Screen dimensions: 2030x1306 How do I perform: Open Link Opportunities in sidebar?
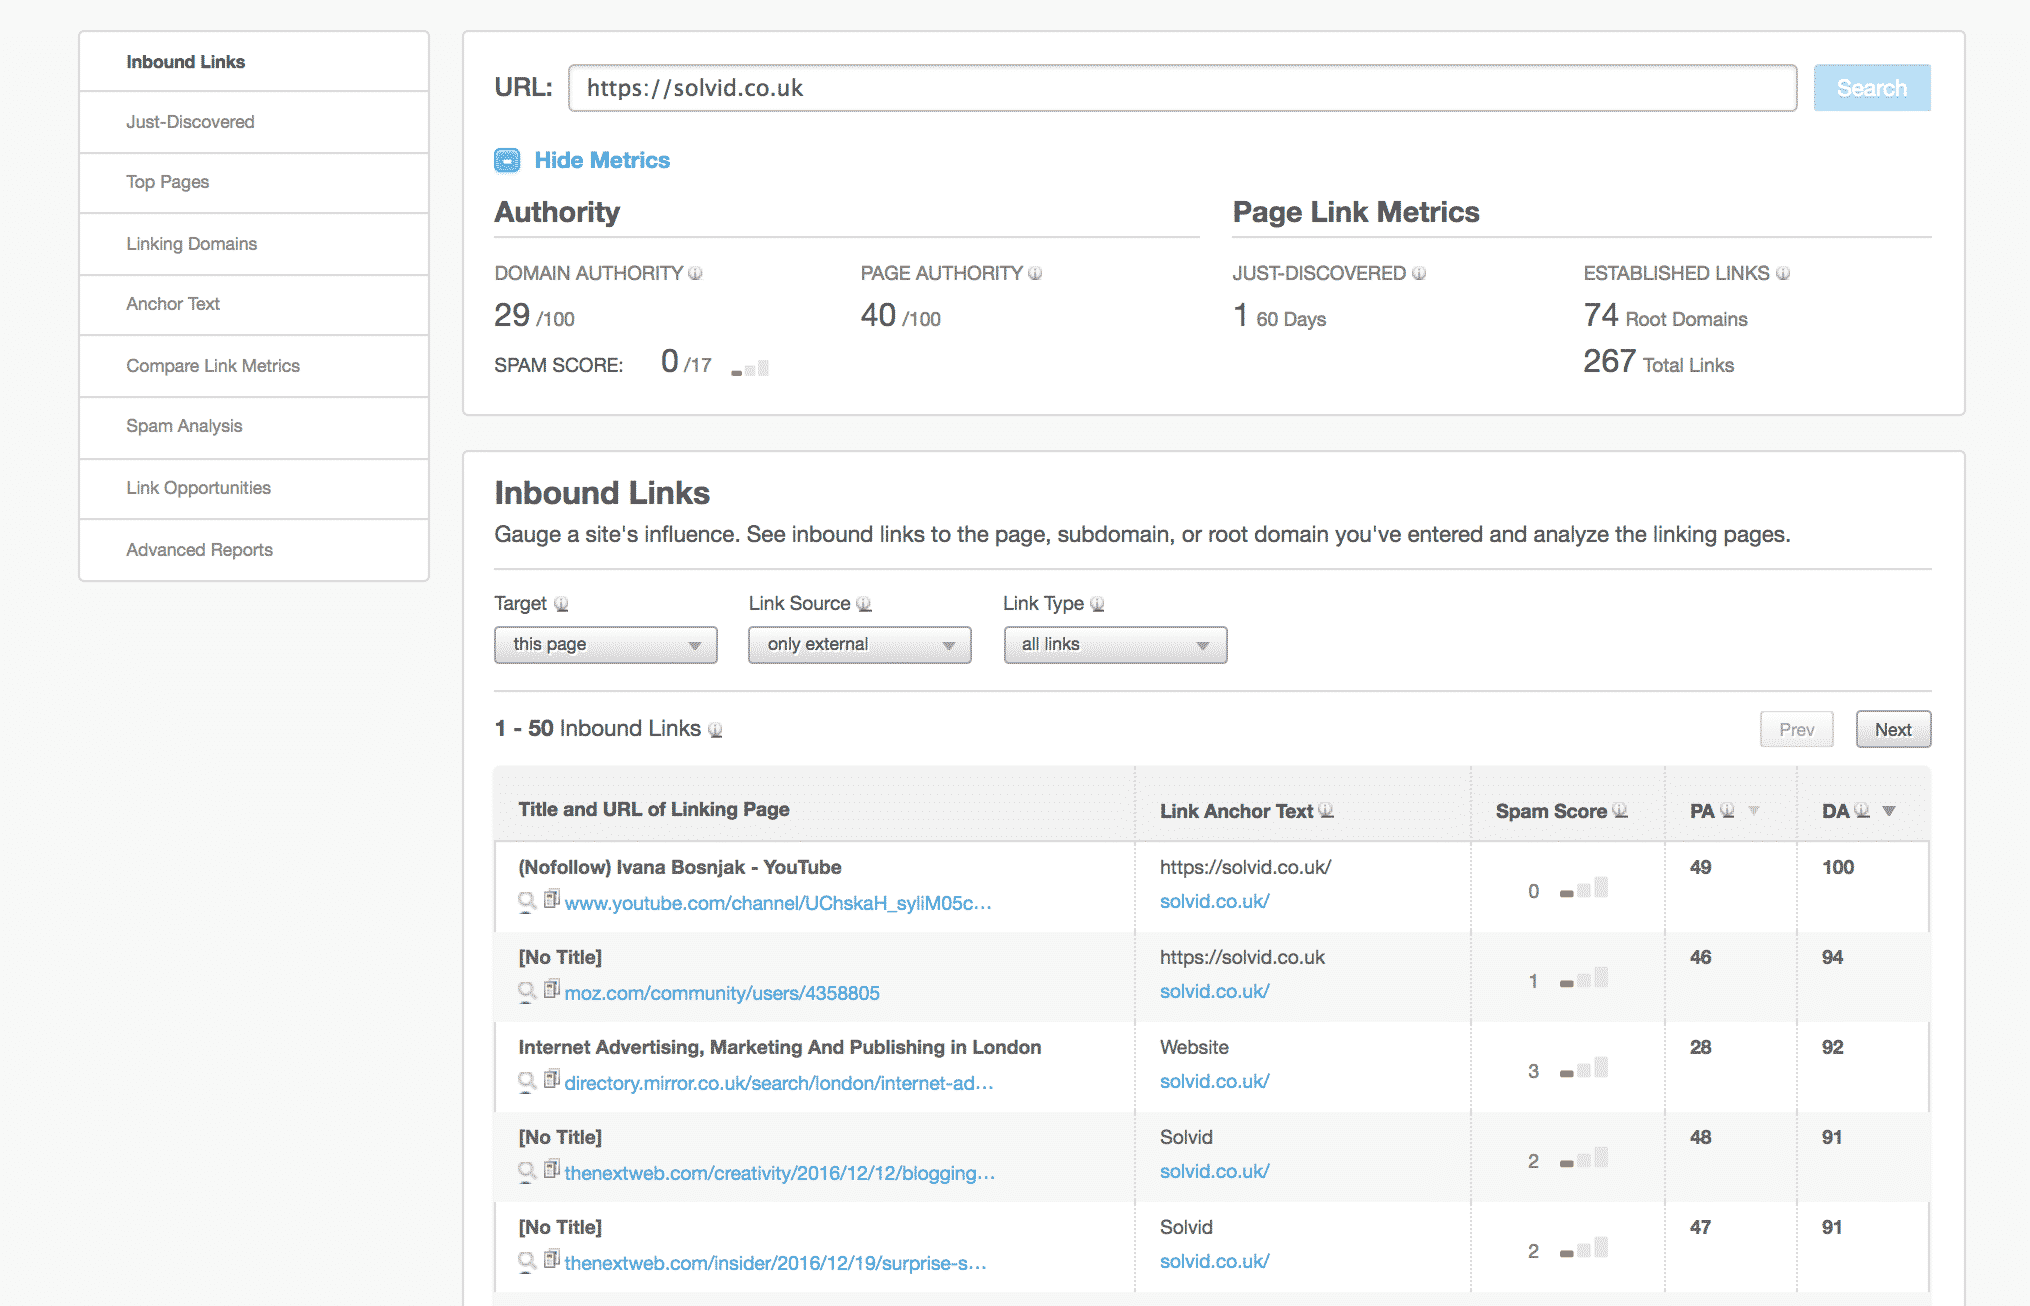click(254, 488)
